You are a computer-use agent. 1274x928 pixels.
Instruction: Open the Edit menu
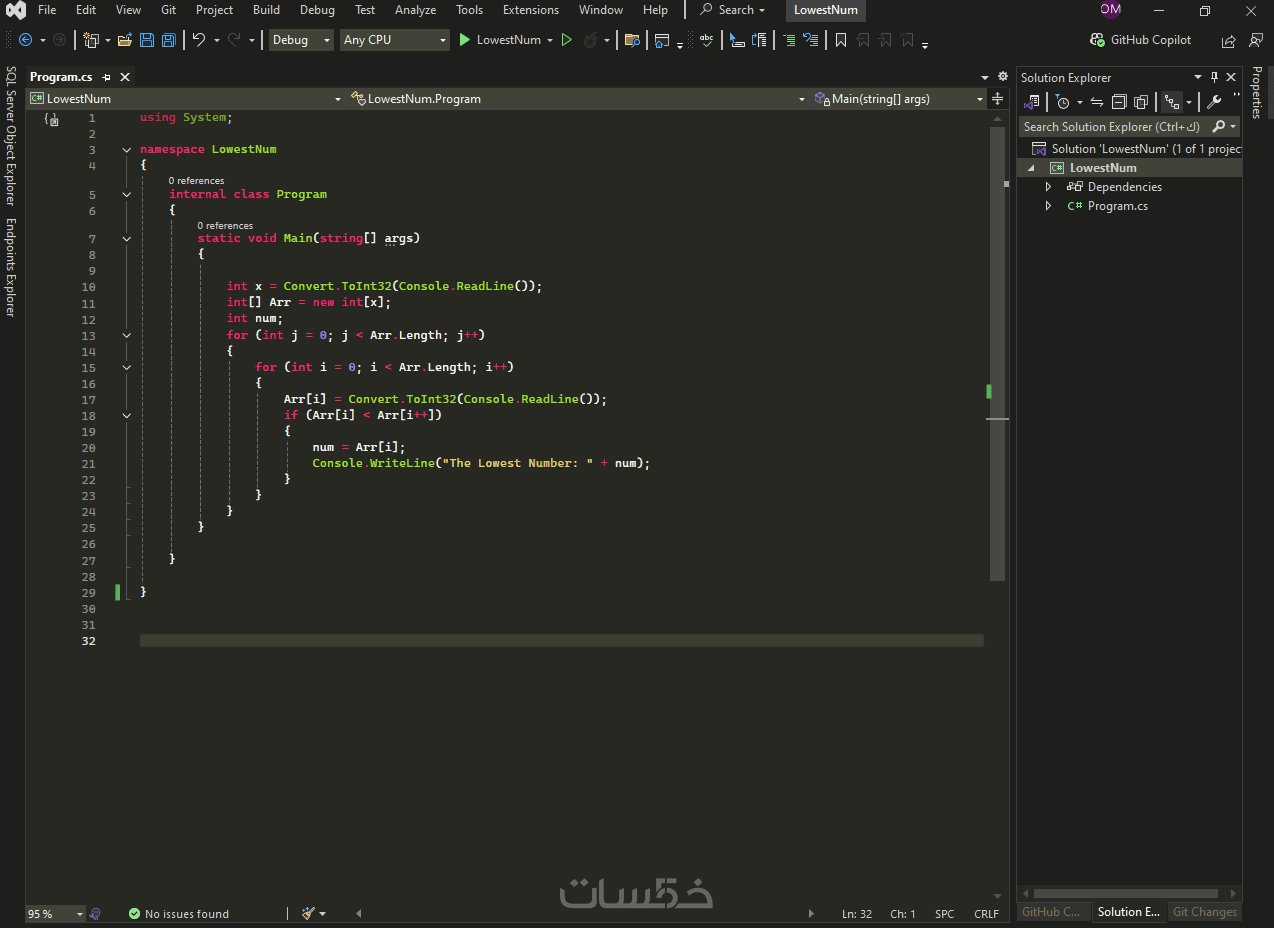point(86,10)
